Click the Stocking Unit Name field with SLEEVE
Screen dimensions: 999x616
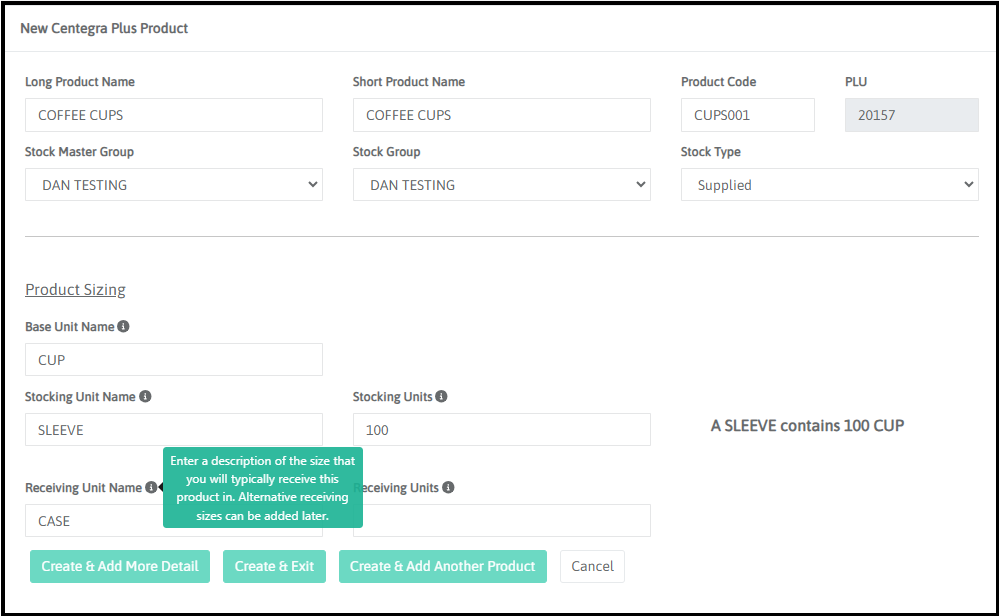pyautogui.click(x=174, y=430)
